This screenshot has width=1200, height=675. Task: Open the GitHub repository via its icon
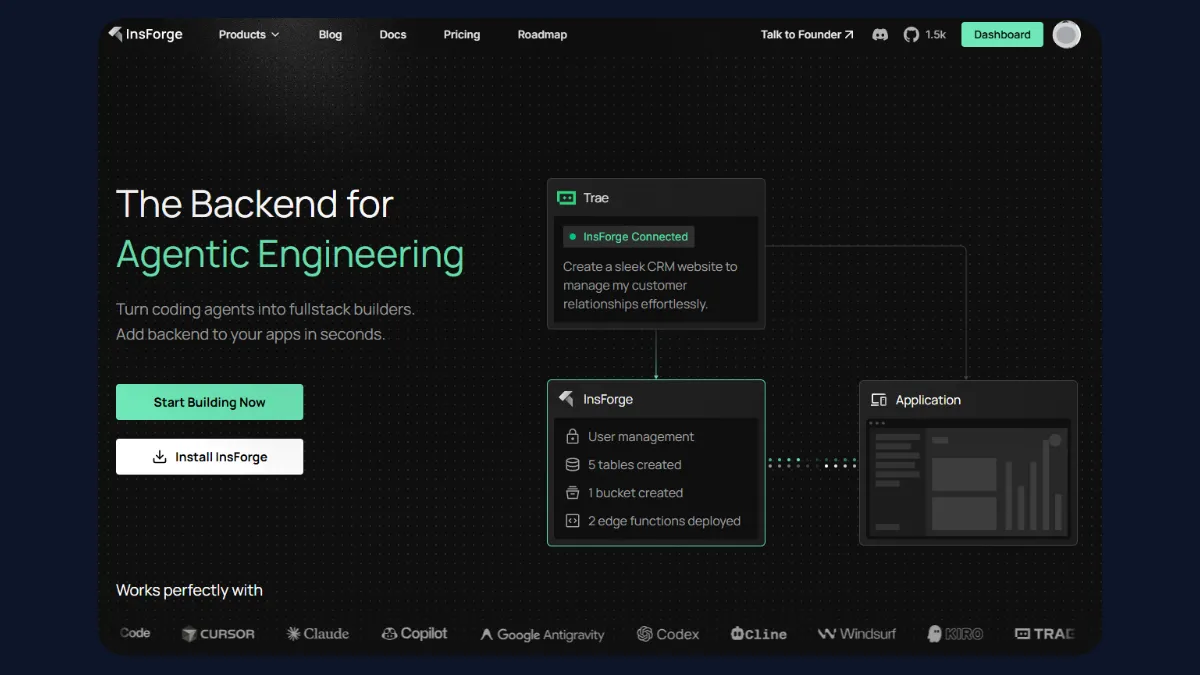point(911,34)
